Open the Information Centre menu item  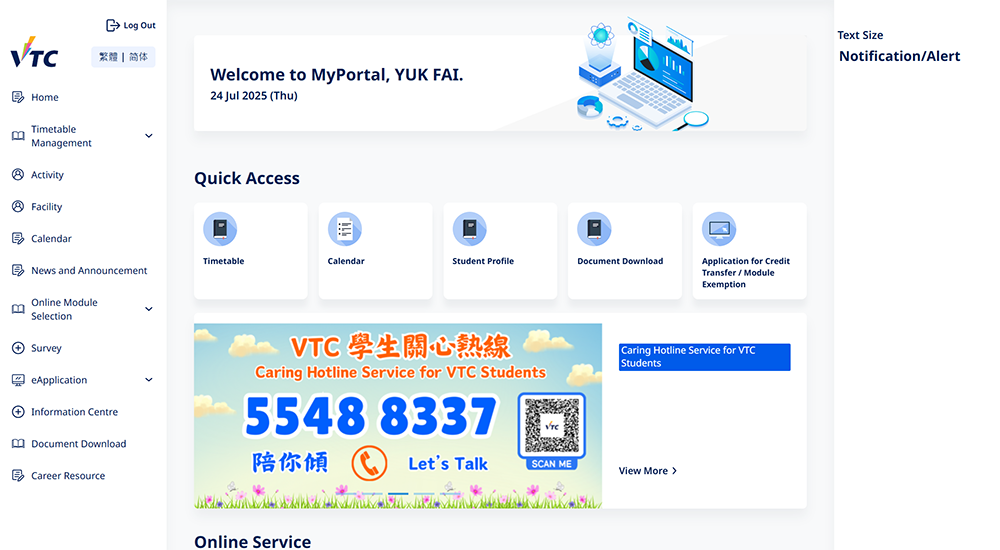click(x=75, y=412)
